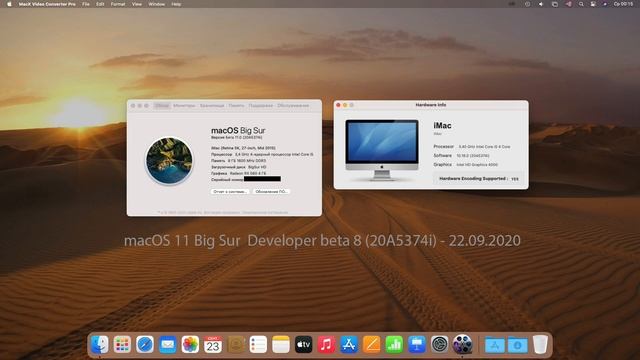Image resolution: width=640 pixels, height=360 pixels.
Task: Open Music app in the dock
Action: coord(326,344)
